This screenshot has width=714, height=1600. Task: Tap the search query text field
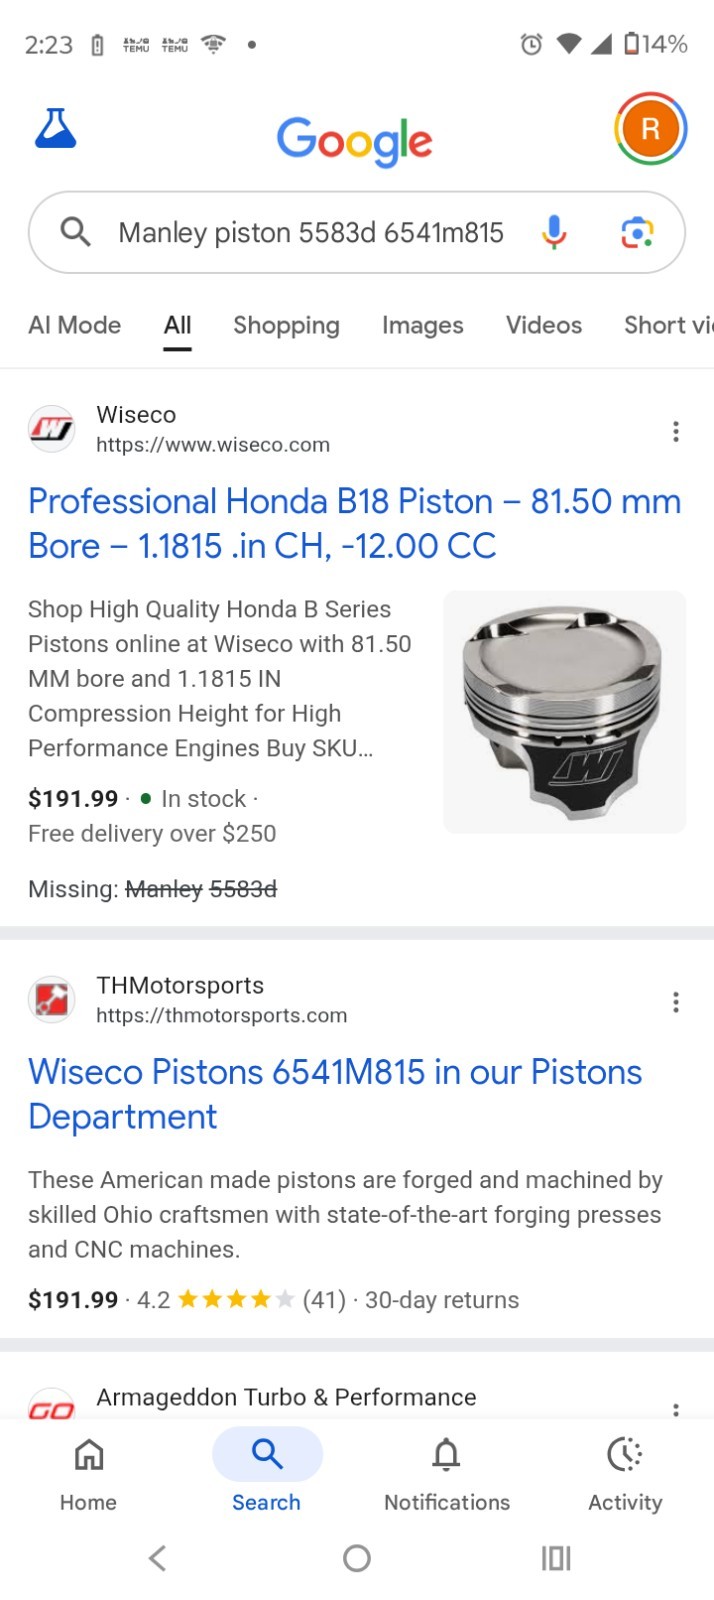311,232
